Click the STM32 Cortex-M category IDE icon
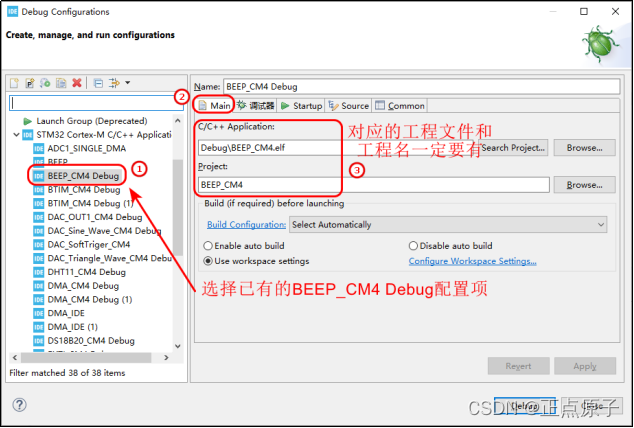The height and width of the screenshot is (428, 634). click(27, 135)
